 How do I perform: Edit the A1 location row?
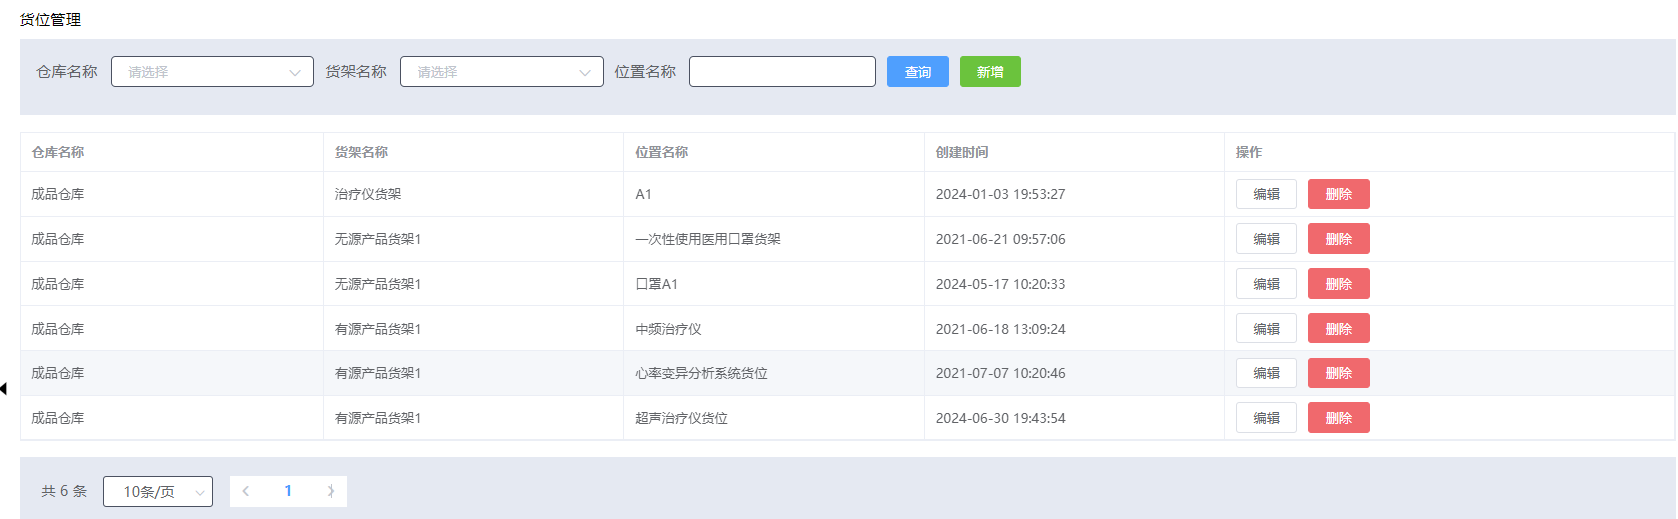[x=1266, y=194]
